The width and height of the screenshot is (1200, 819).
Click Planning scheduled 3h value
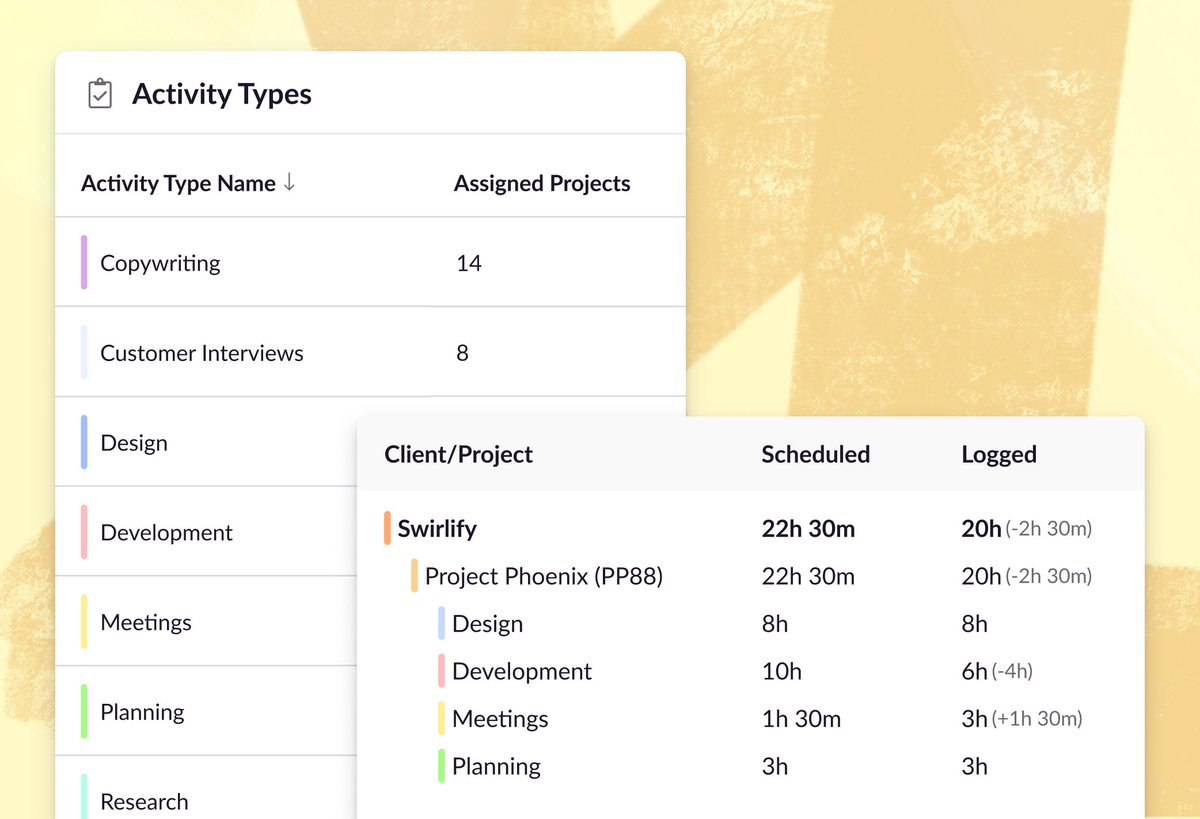pyautogui.click(x=775, y=767)
